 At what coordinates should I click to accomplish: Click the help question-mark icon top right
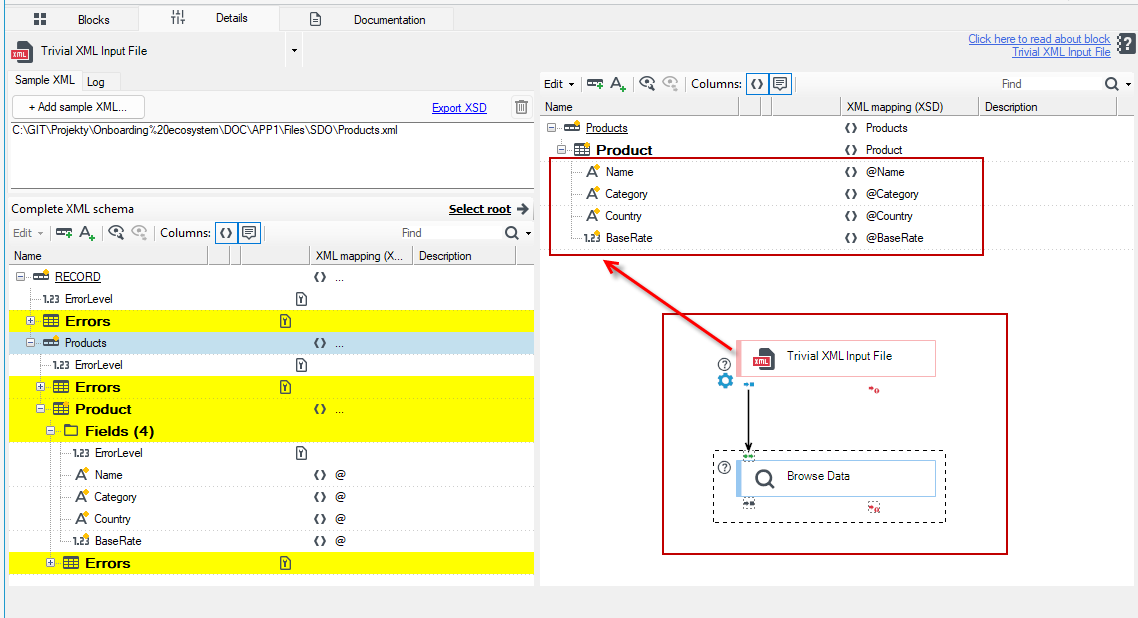pyautogui.click(x=1126, y=44)
